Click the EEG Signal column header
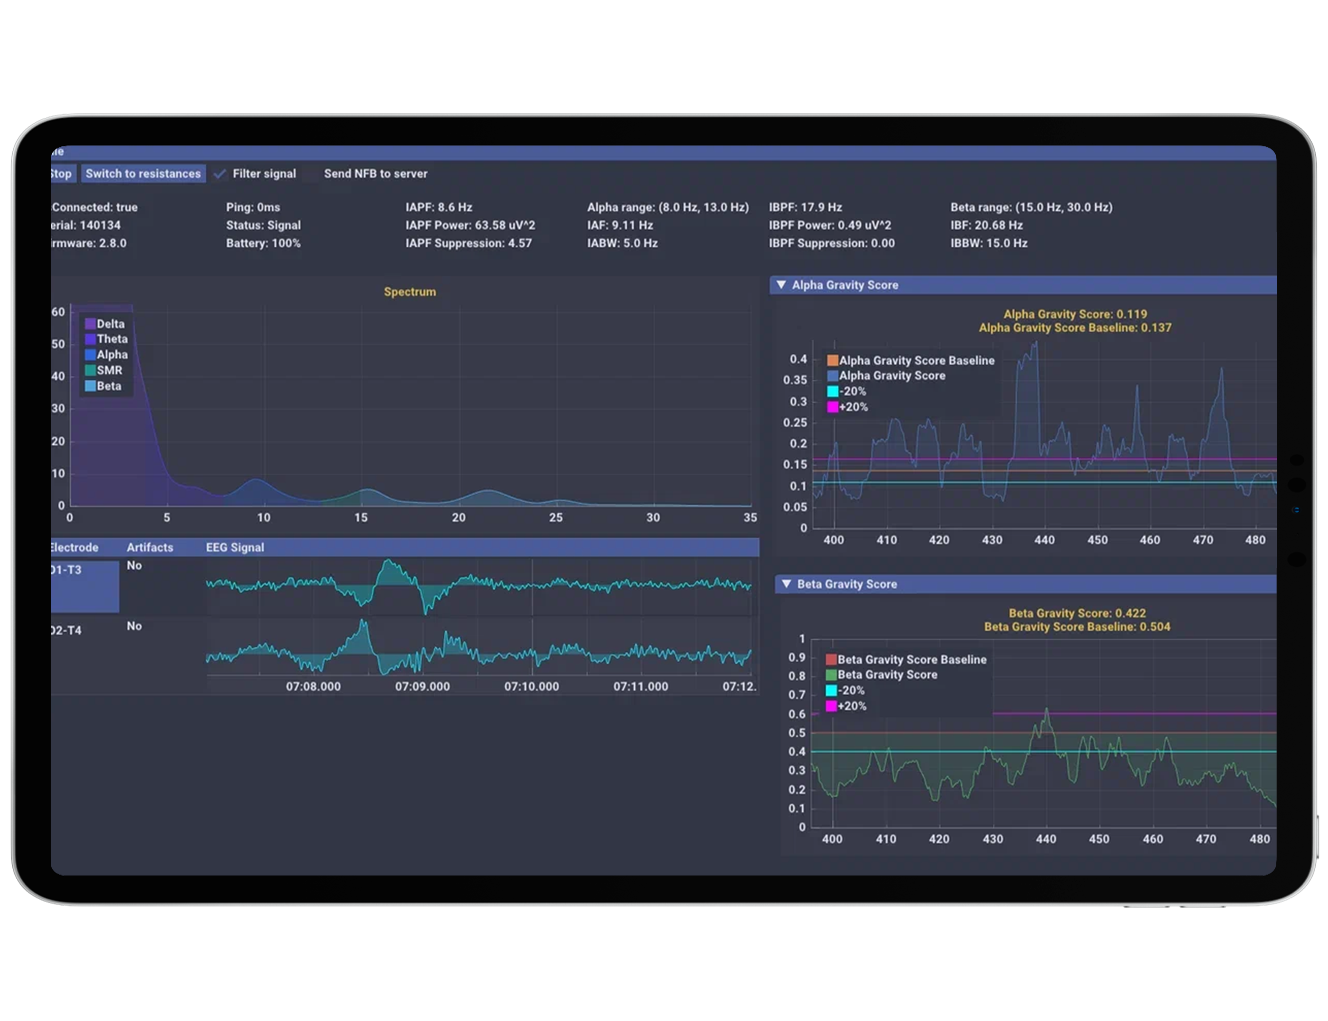Image resolution: width=1328 pixels, height=1021 pixels. tap(235, 548)
